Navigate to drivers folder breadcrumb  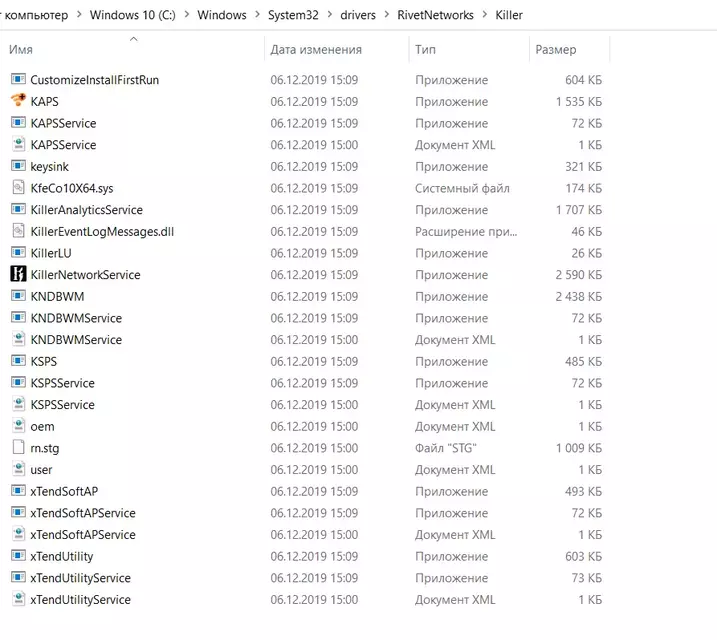(x=358, y=15)
